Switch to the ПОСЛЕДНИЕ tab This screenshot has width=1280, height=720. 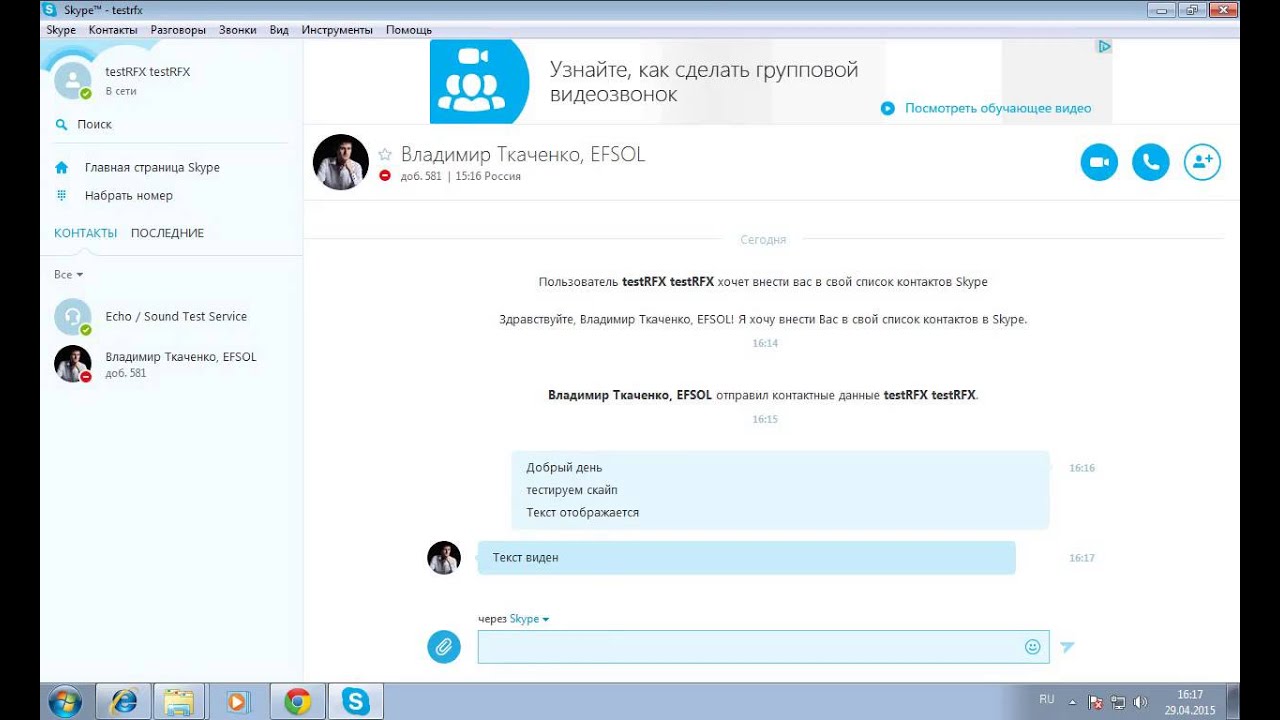[x=167, y=233]
